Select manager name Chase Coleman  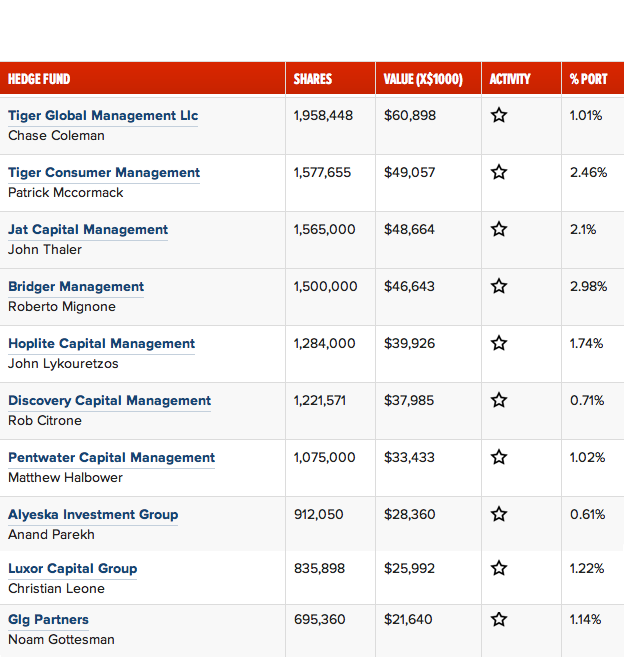(x=56, y=136)
